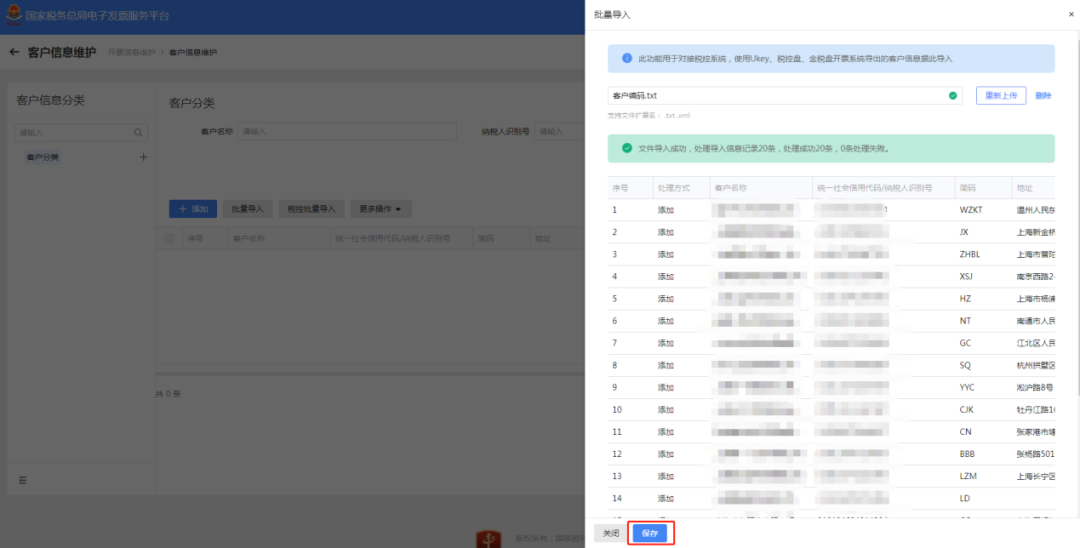The width and height of the screenshot is (1080, 548).
Task: Open 开票信息维护 breadcrumb link
Action: [x=131, y=52]
